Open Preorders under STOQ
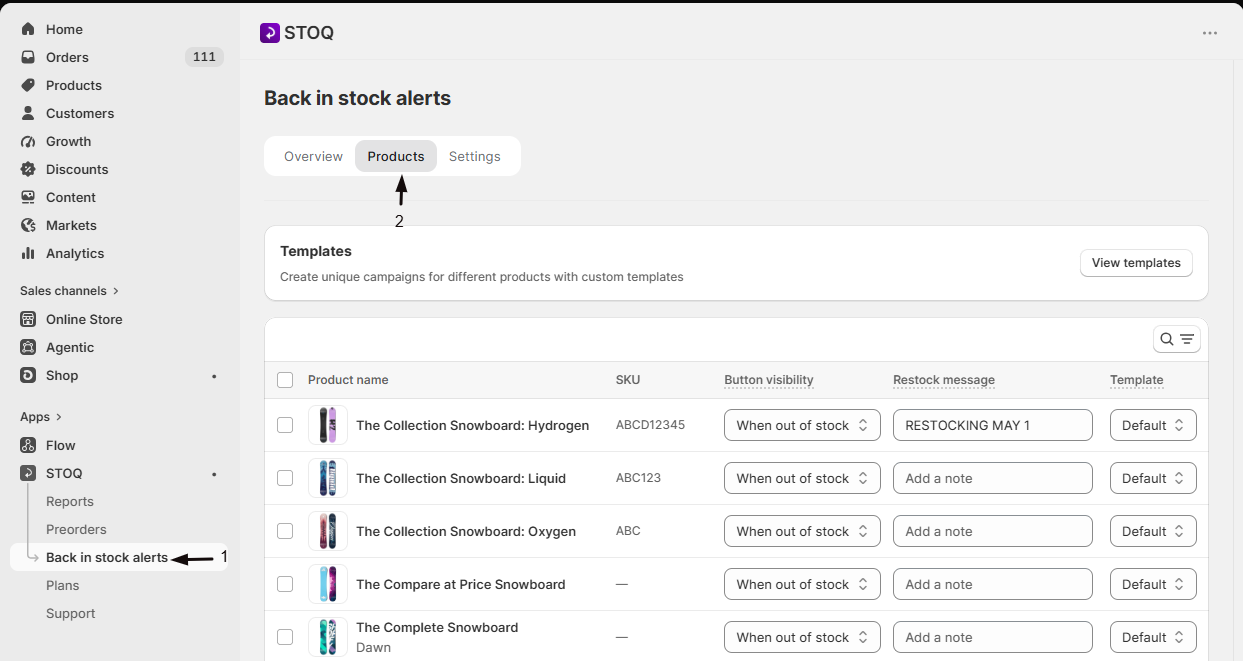1243x661 pixels. [76, 529]
